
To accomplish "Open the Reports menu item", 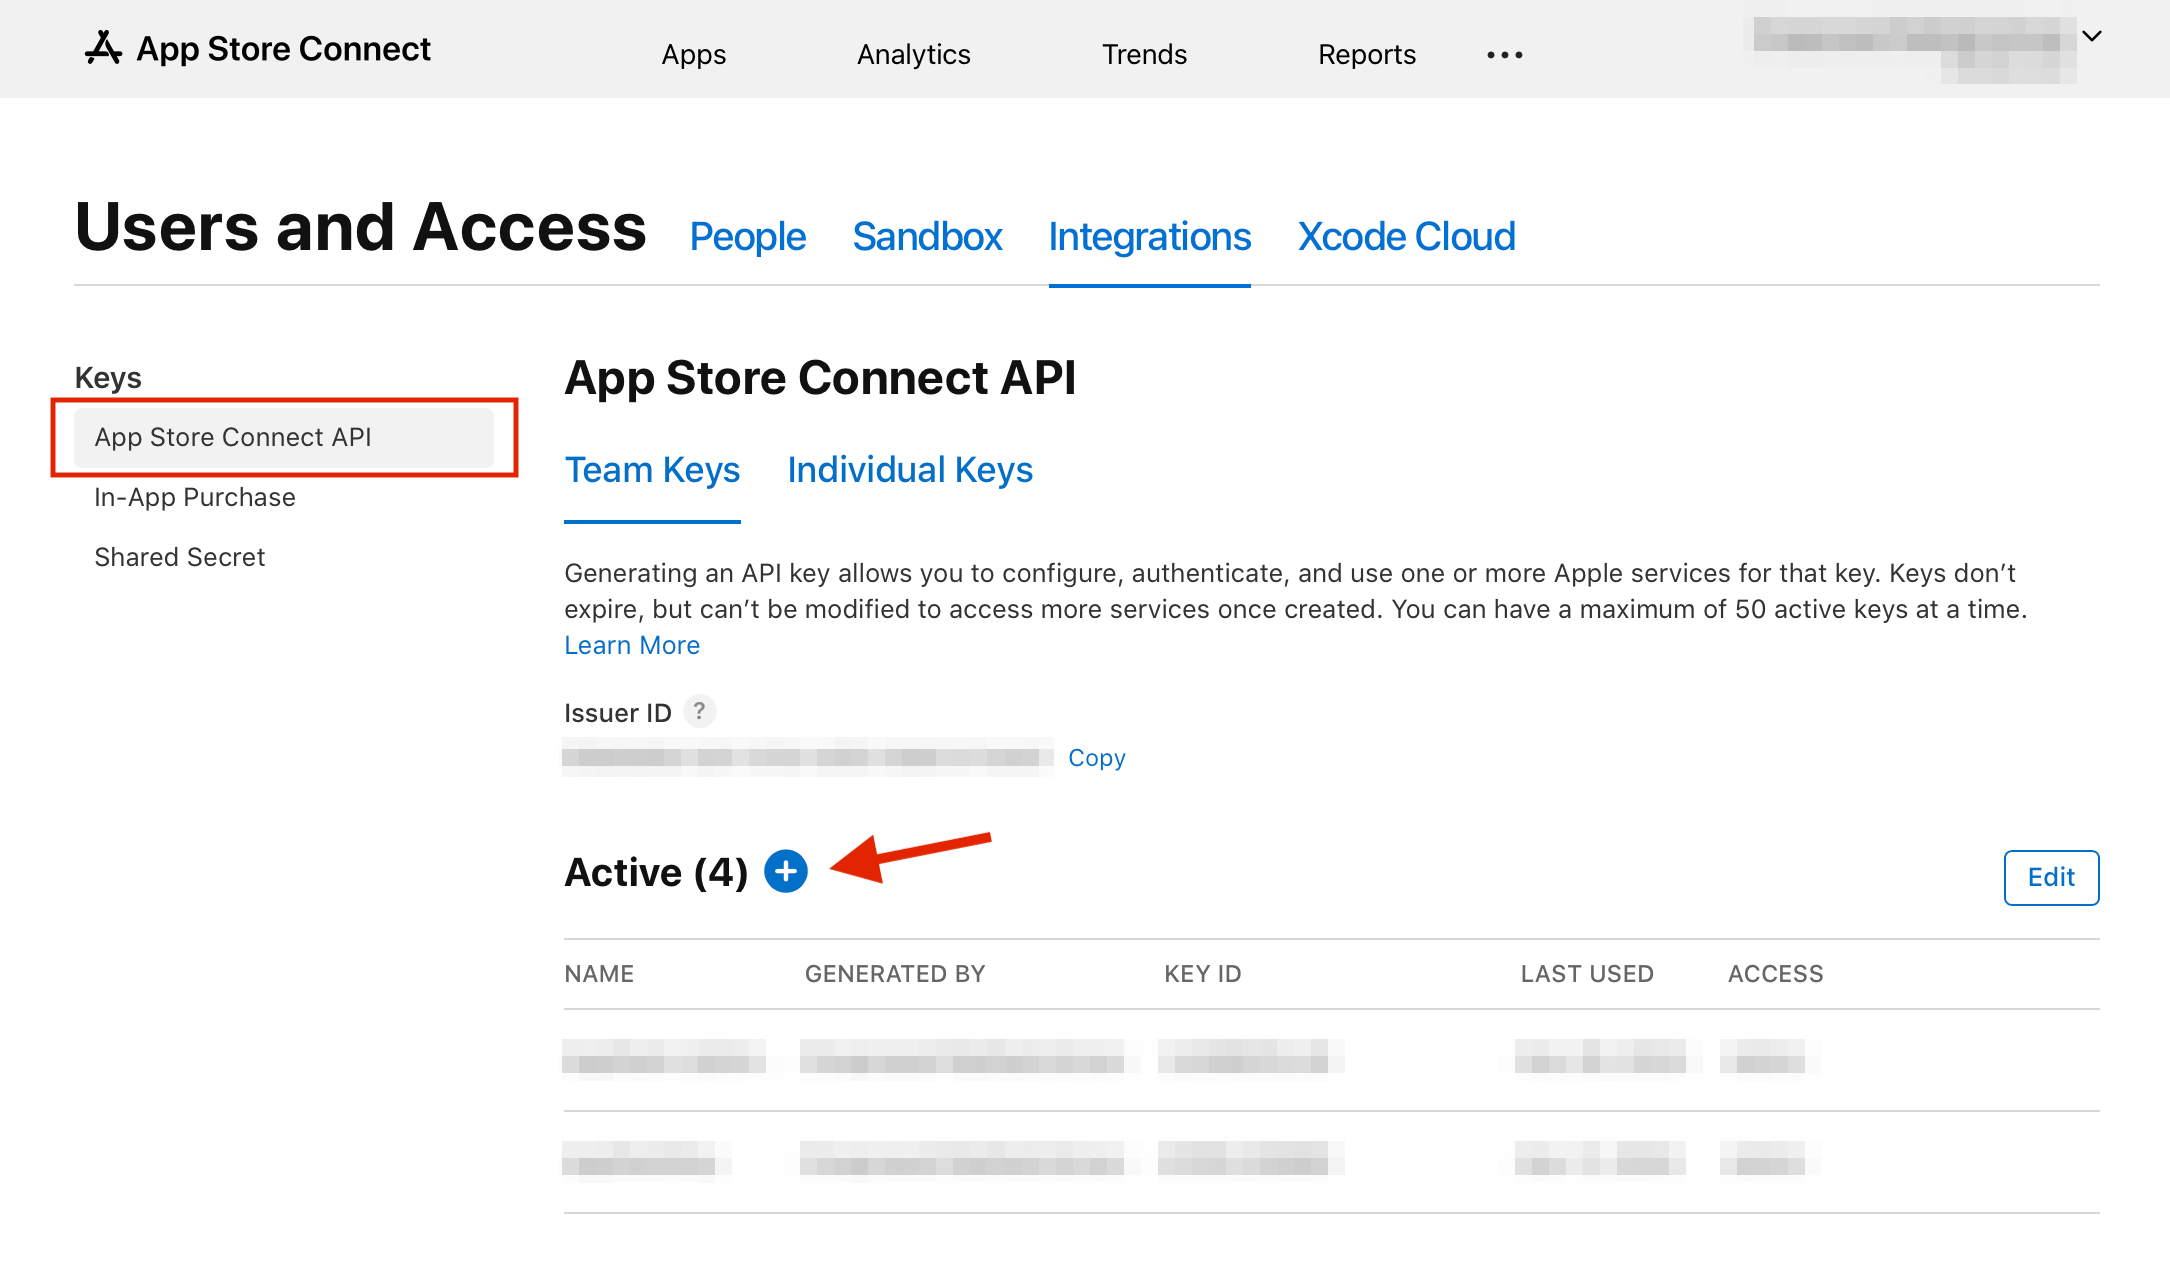I will click(1366, 55).
